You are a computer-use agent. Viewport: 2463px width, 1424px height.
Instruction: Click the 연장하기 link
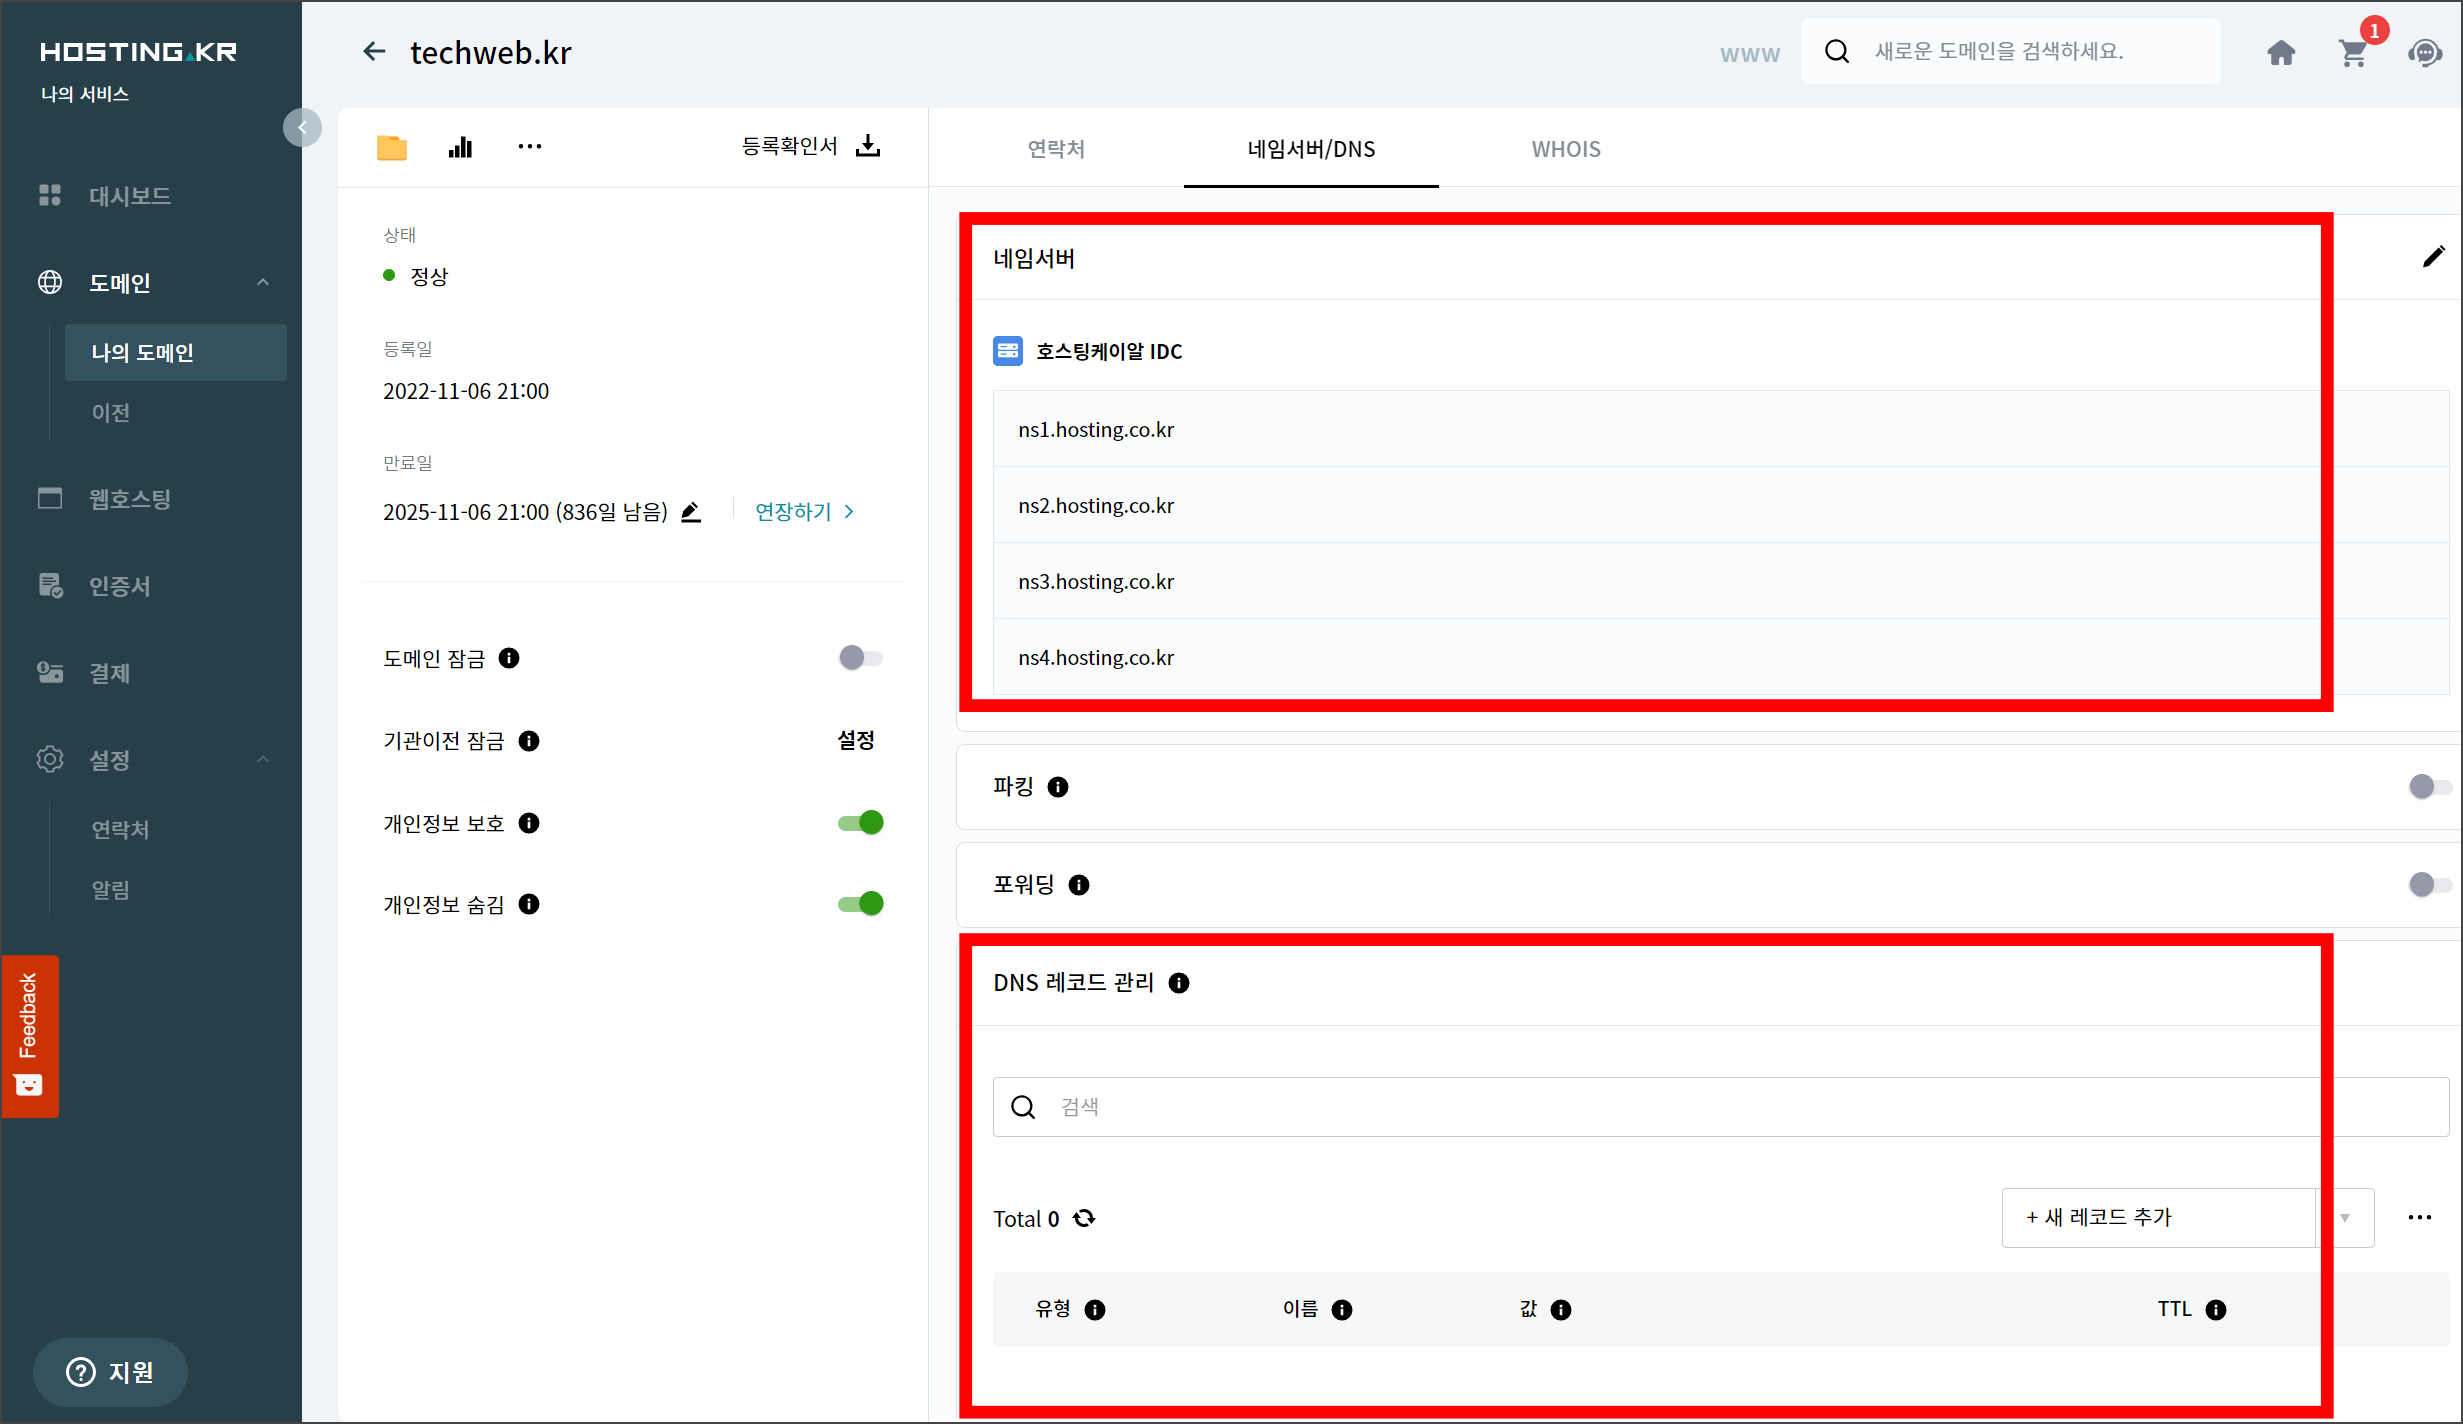pyautogui.click(x=804, y=512)
